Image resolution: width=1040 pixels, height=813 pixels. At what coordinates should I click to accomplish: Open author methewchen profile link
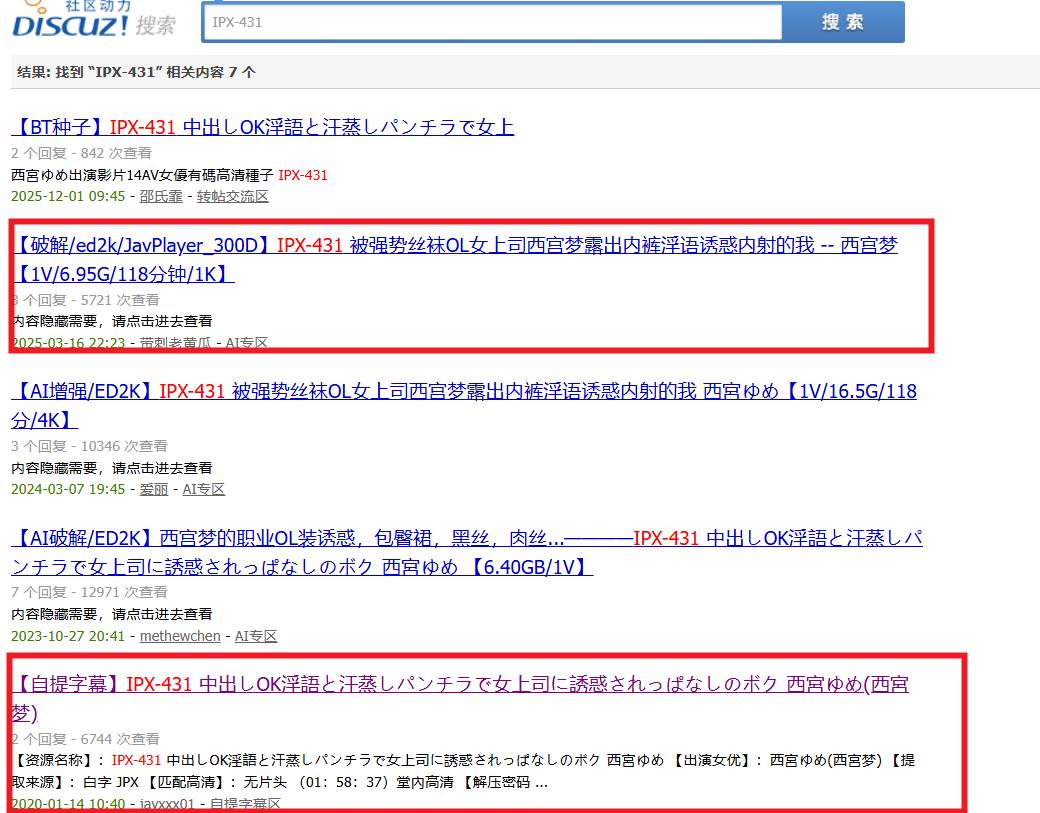coord(180,636)
